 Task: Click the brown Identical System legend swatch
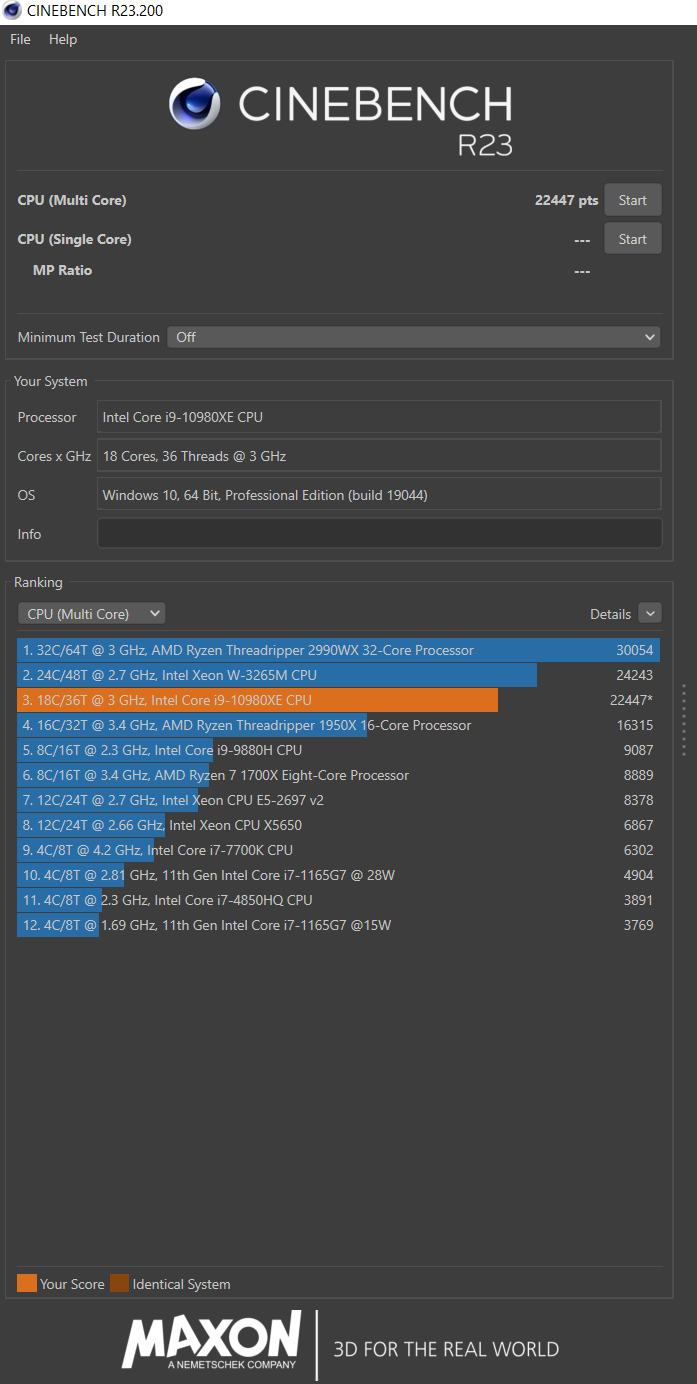click(119, 1284)
